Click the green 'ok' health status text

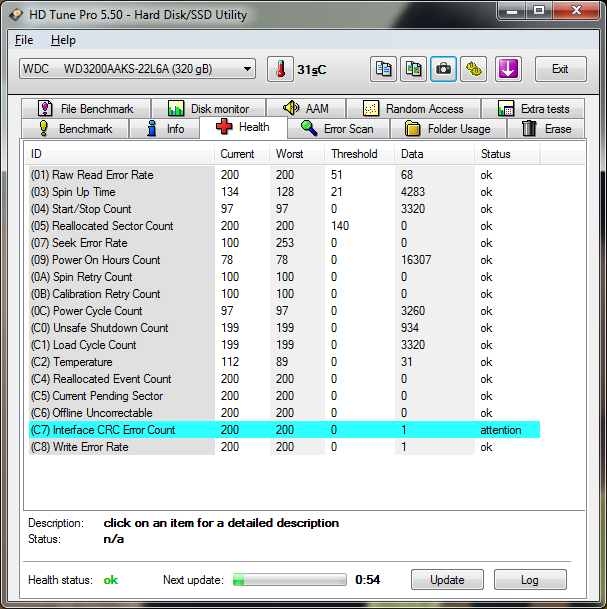(x=111, y=580)
